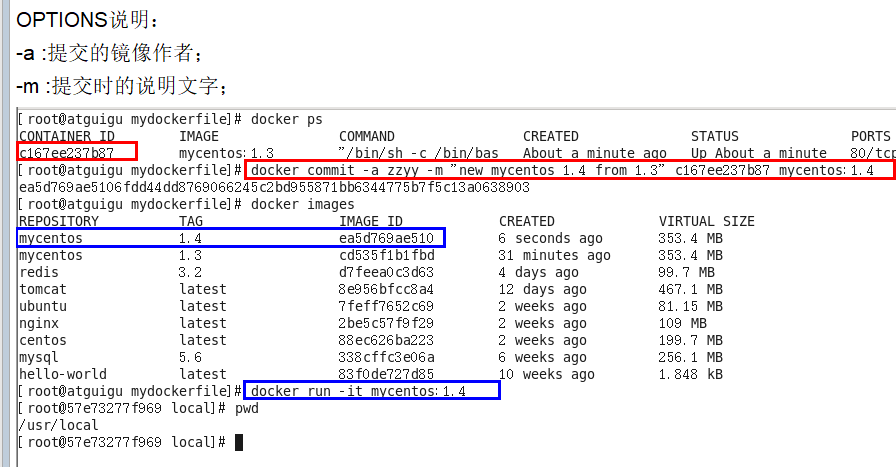Click the REPOSITORY column header
Viewport: 896px width, 467px height.
pos(59,221)
